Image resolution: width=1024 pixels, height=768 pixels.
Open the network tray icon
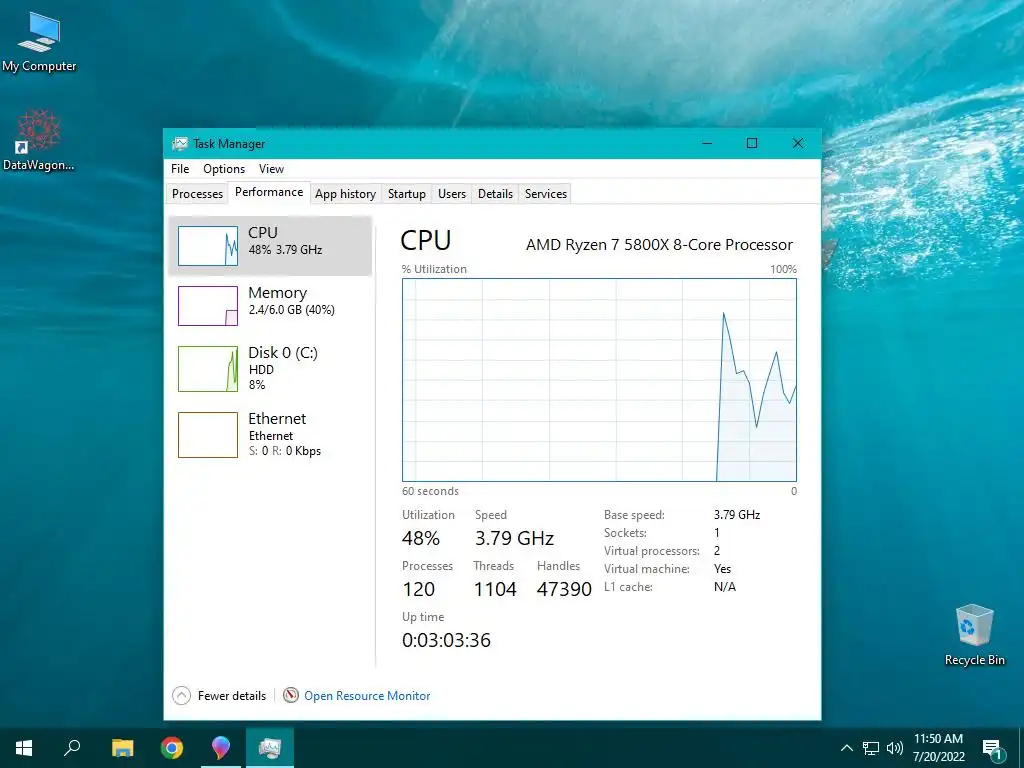(871, 748)
